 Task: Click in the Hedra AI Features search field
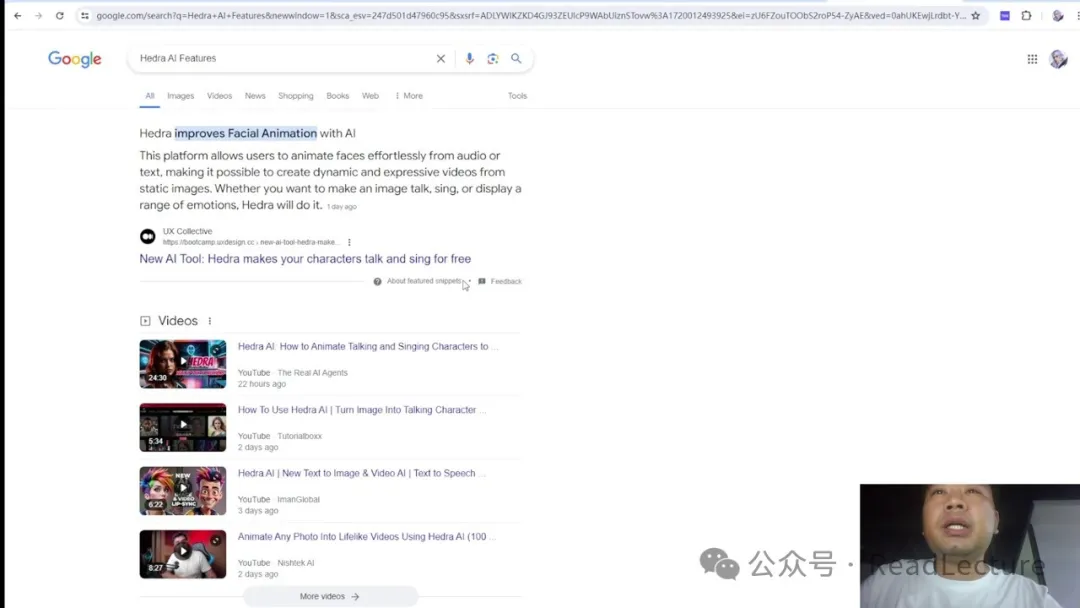[x=280, y=59]
